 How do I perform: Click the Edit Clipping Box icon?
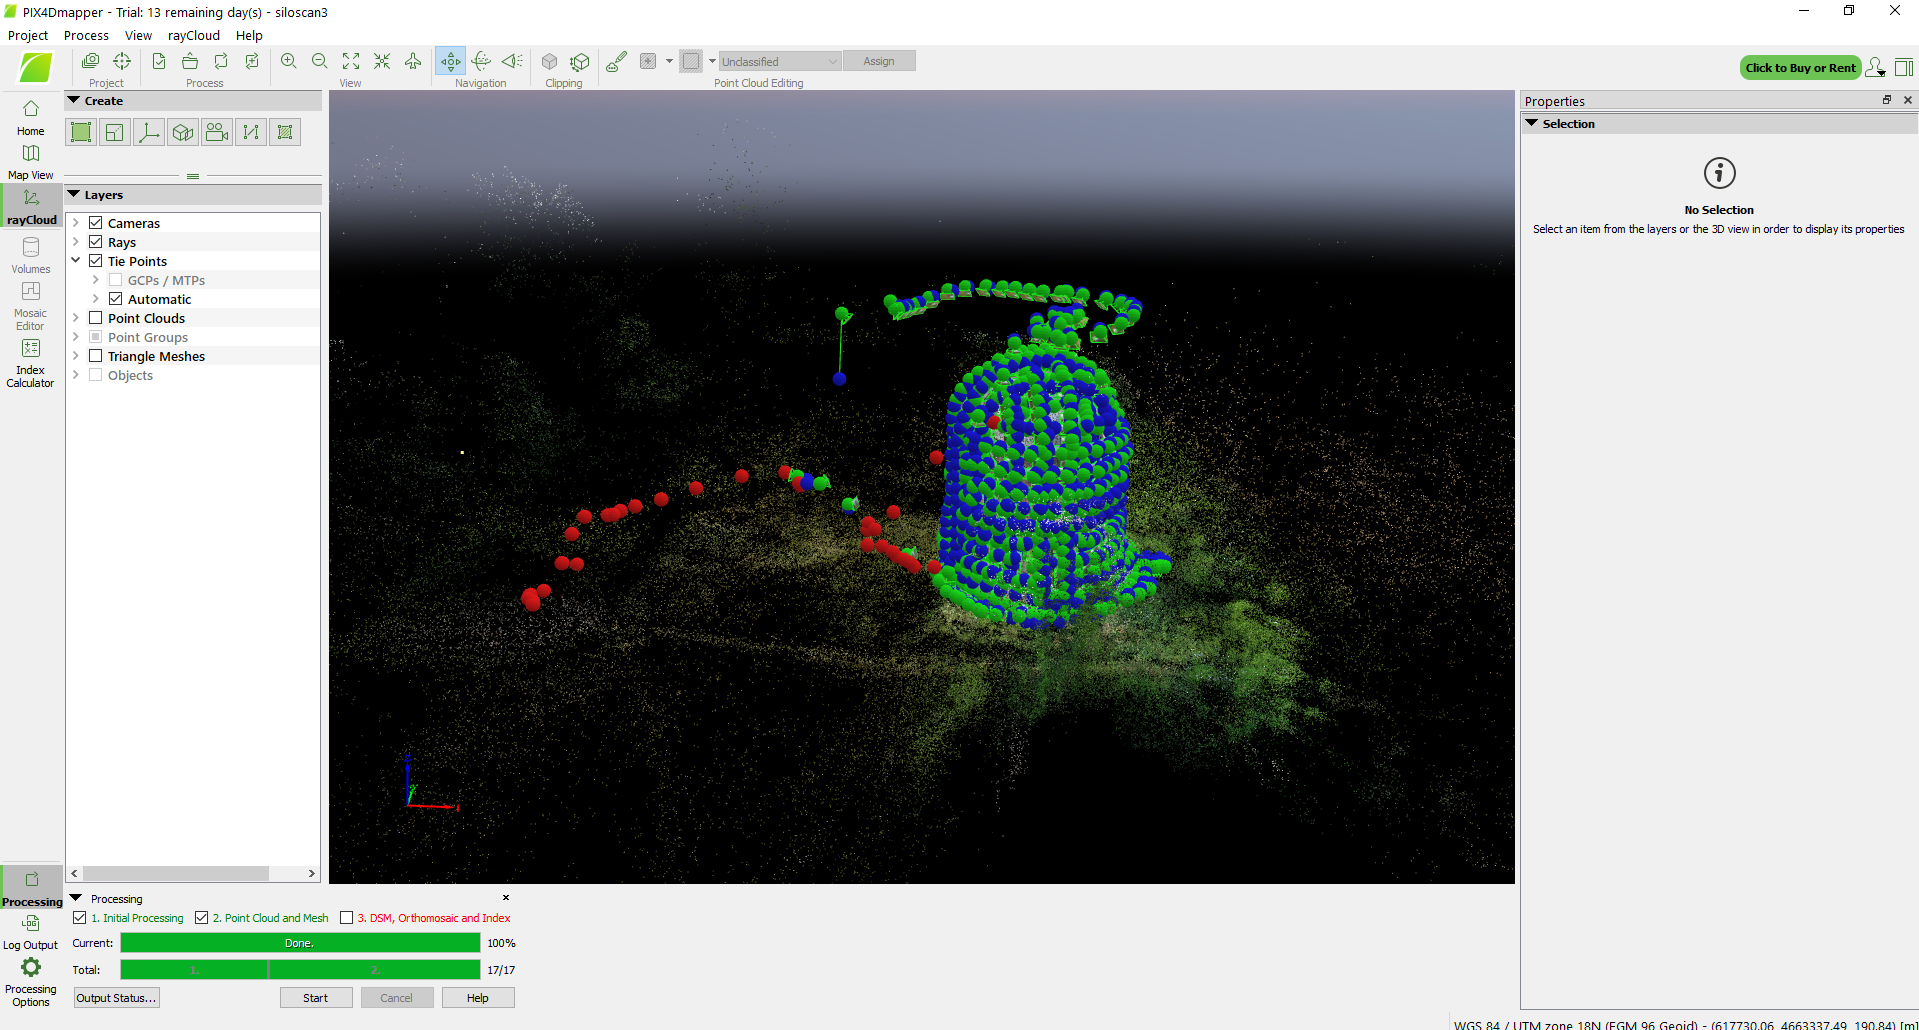(x=580, y=61)
